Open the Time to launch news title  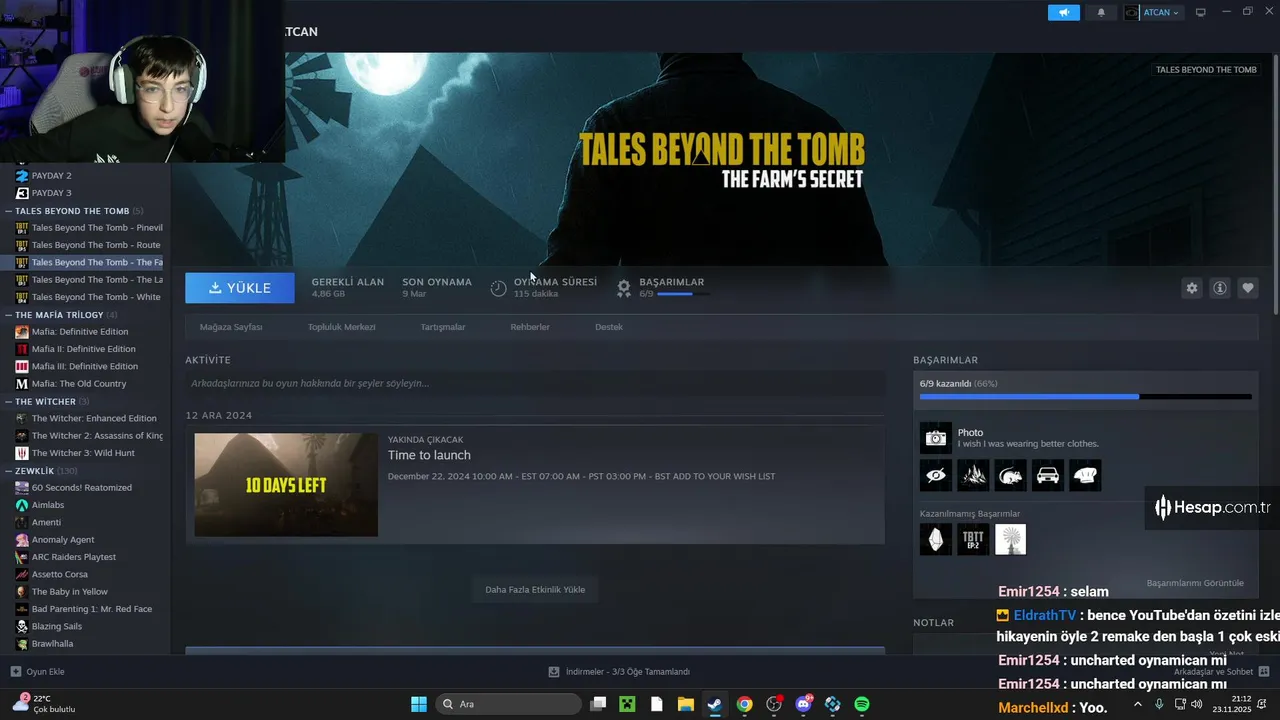429,455
